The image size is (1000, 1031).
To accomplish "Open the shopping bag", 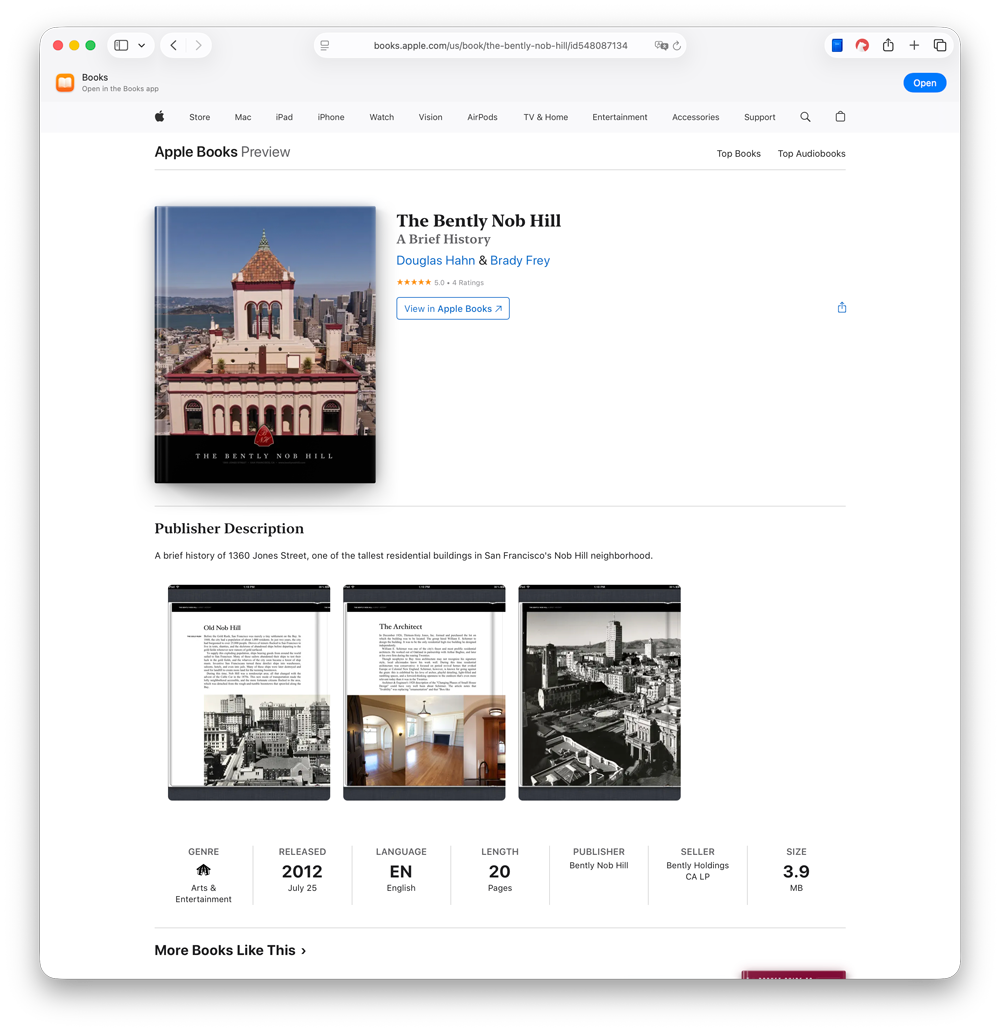I will tap(840, 117).
